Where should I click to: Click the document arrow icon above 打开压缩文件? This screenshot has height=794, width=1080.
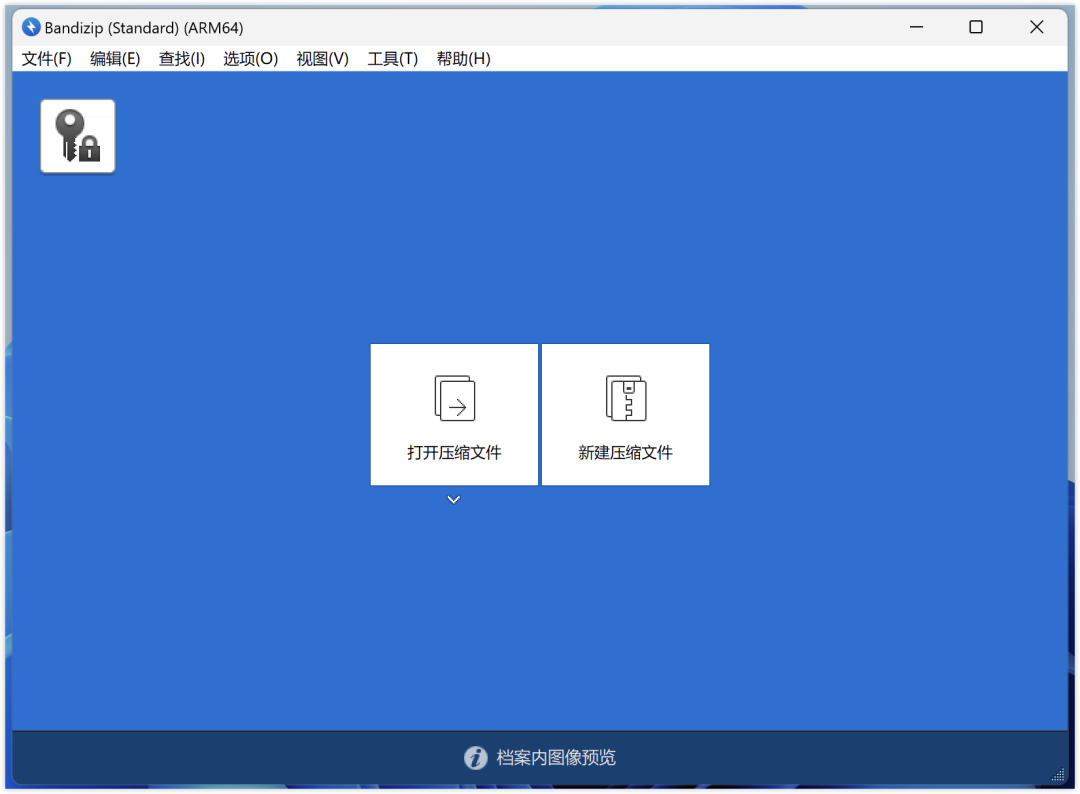(454, 398)
